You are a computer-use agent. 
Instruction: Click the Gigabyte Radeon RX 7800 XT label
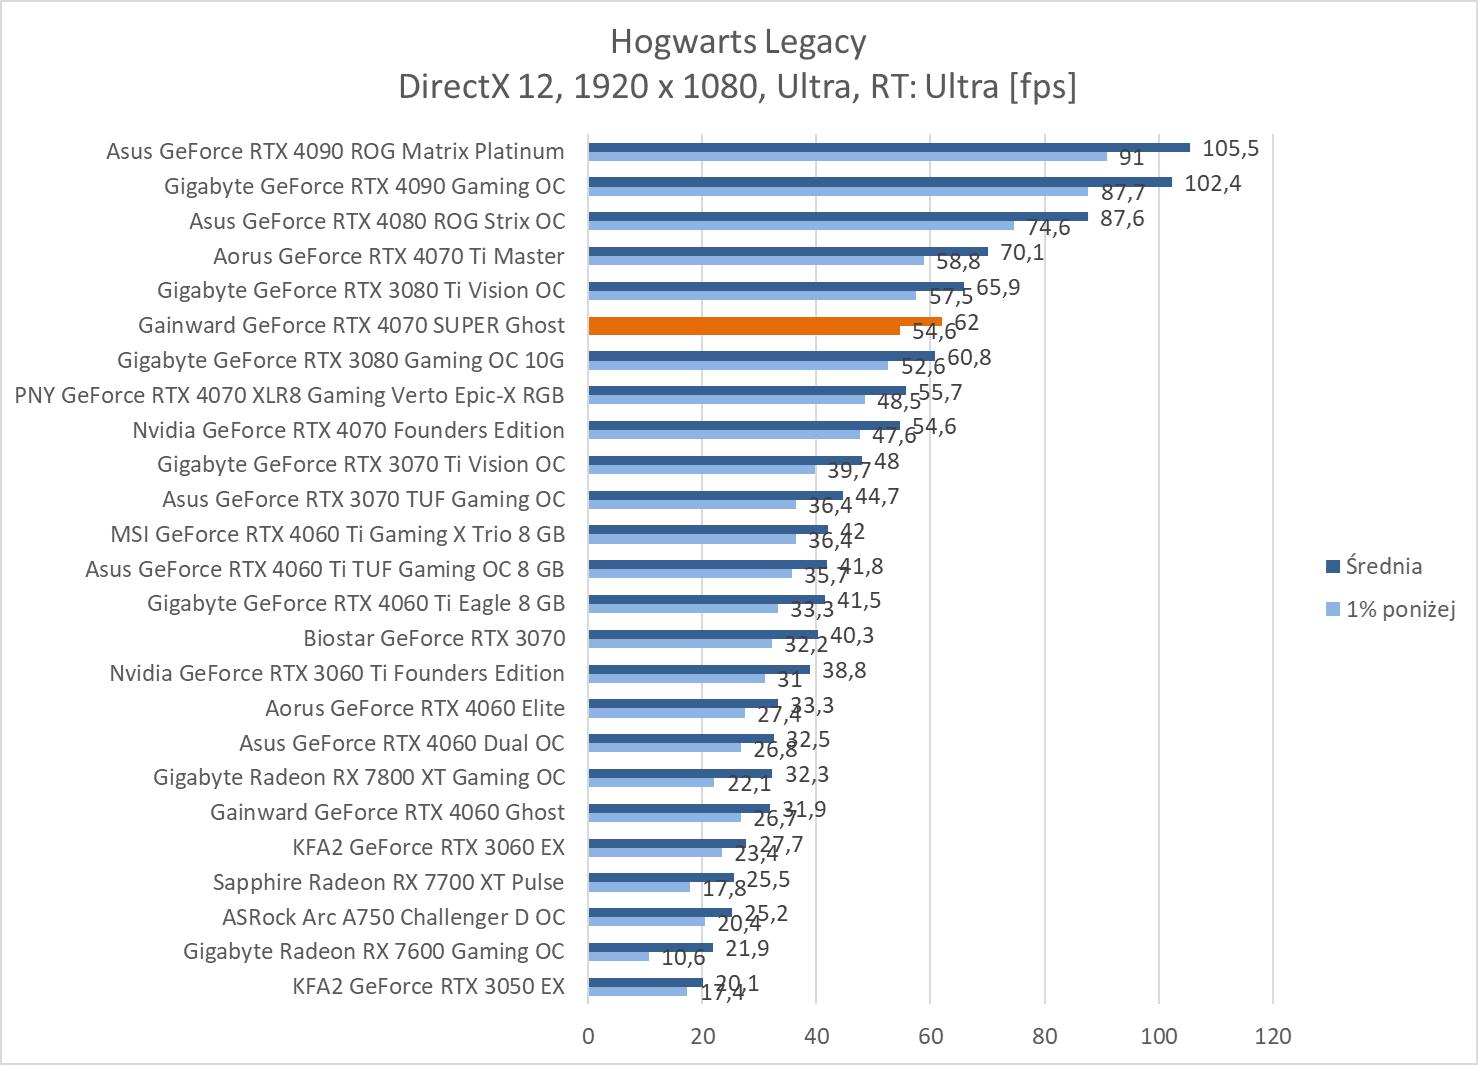tap(358, 777)
